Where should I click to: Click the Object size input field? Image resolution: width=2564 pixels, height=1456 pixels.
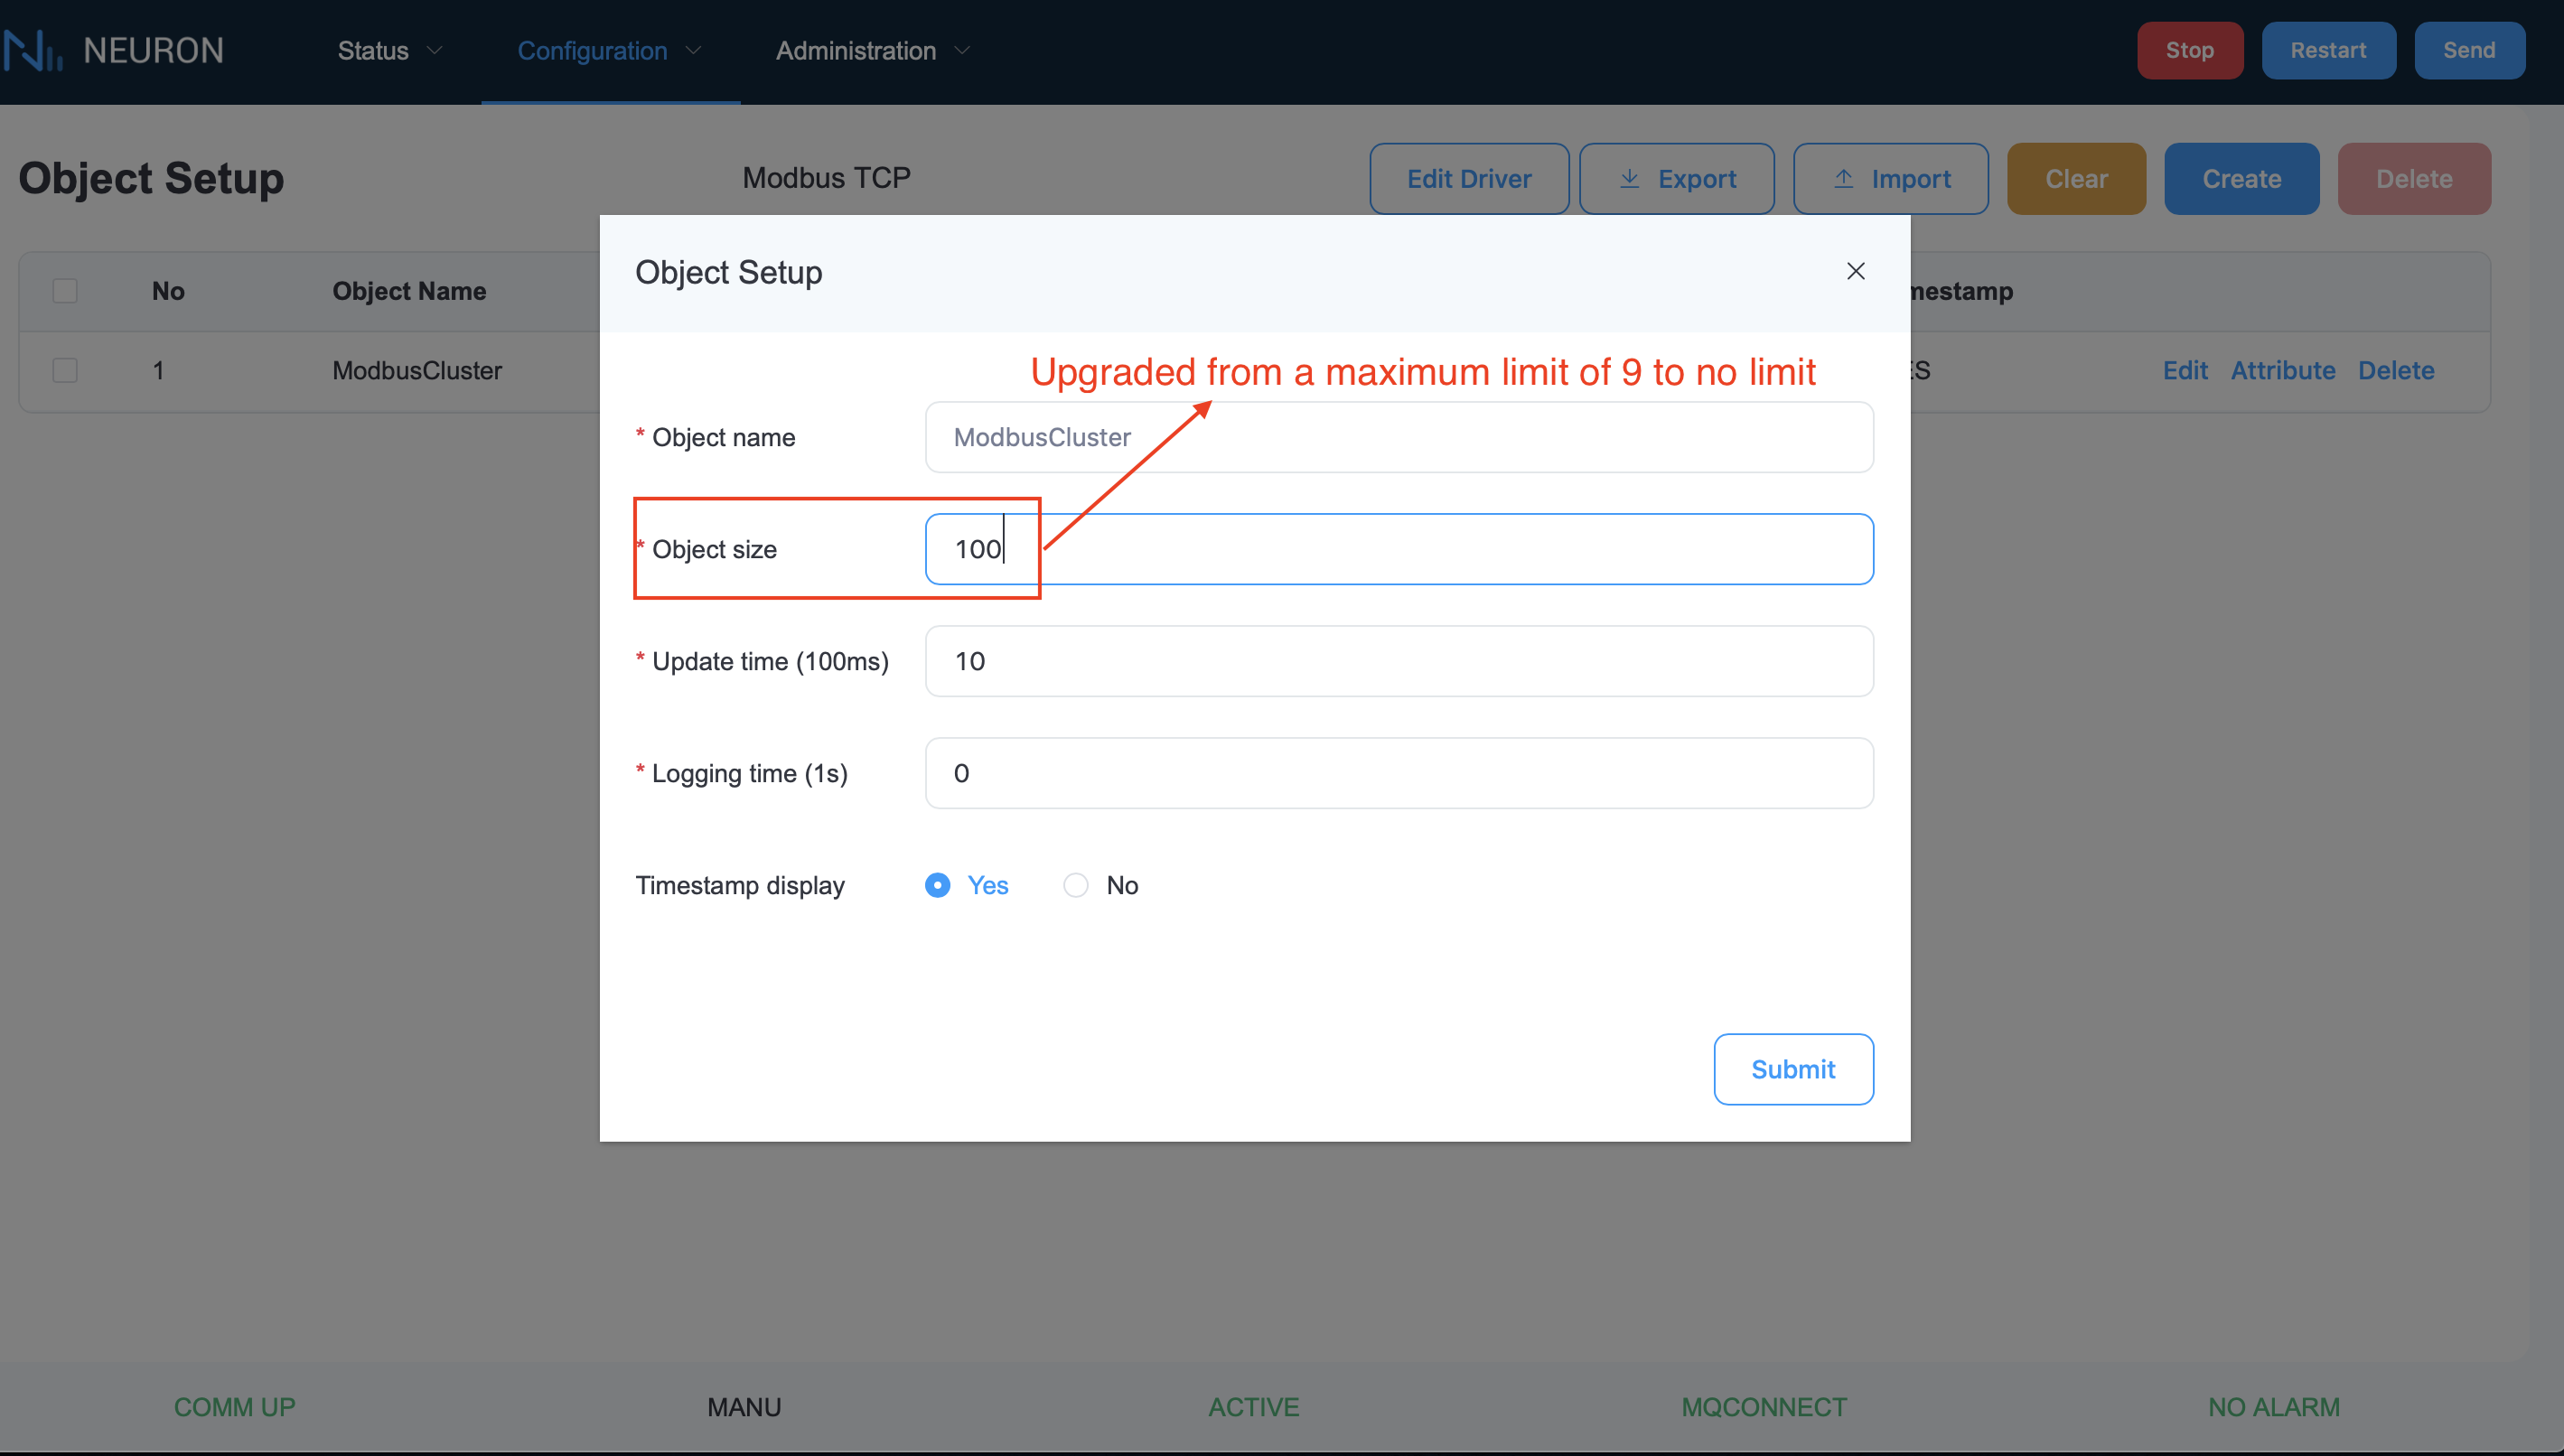click(1399, 549)
